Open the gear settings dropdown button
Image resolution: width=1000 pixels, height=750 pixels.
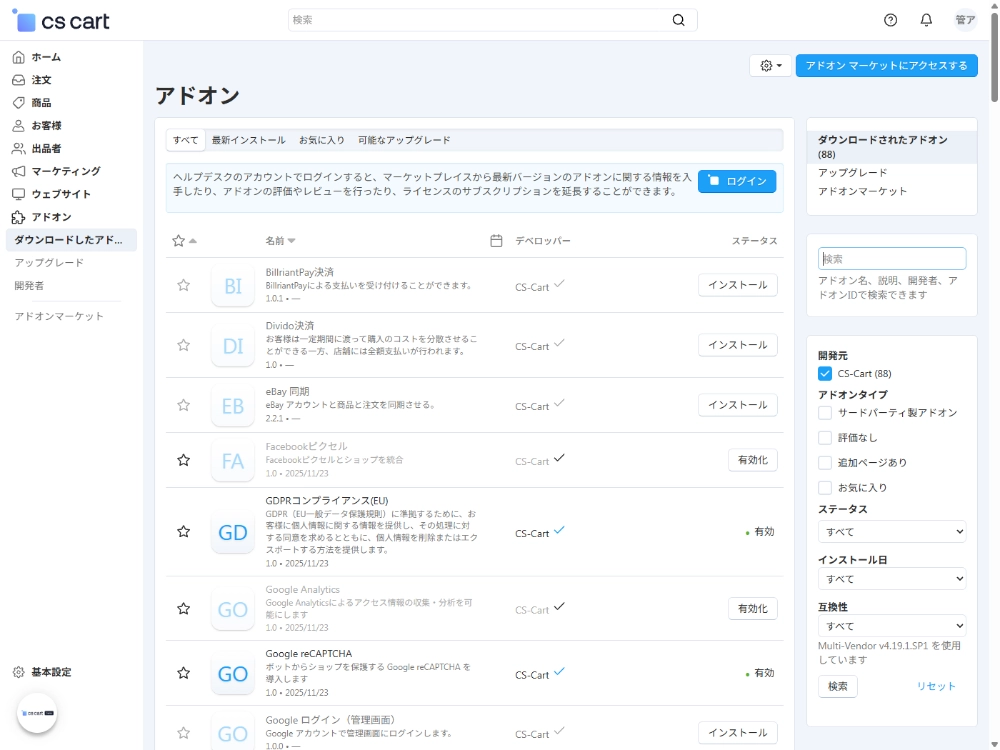point(770,66)
